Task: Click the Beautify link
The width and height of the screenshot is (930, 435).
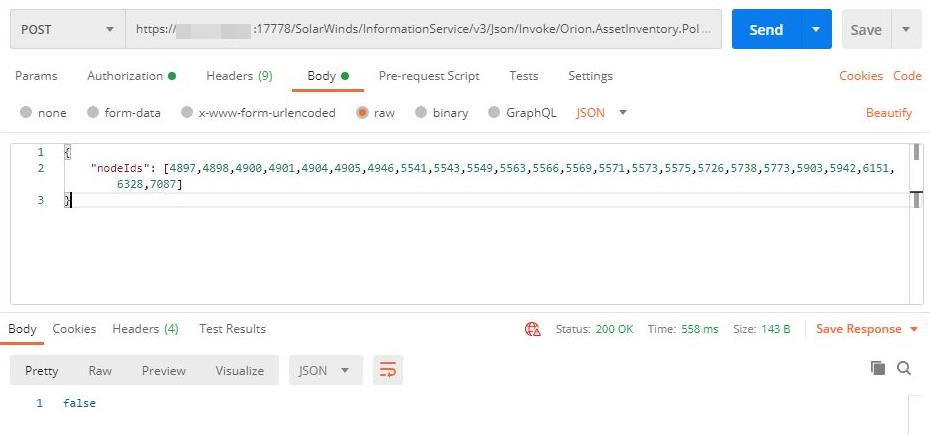Action: [888, 113]
